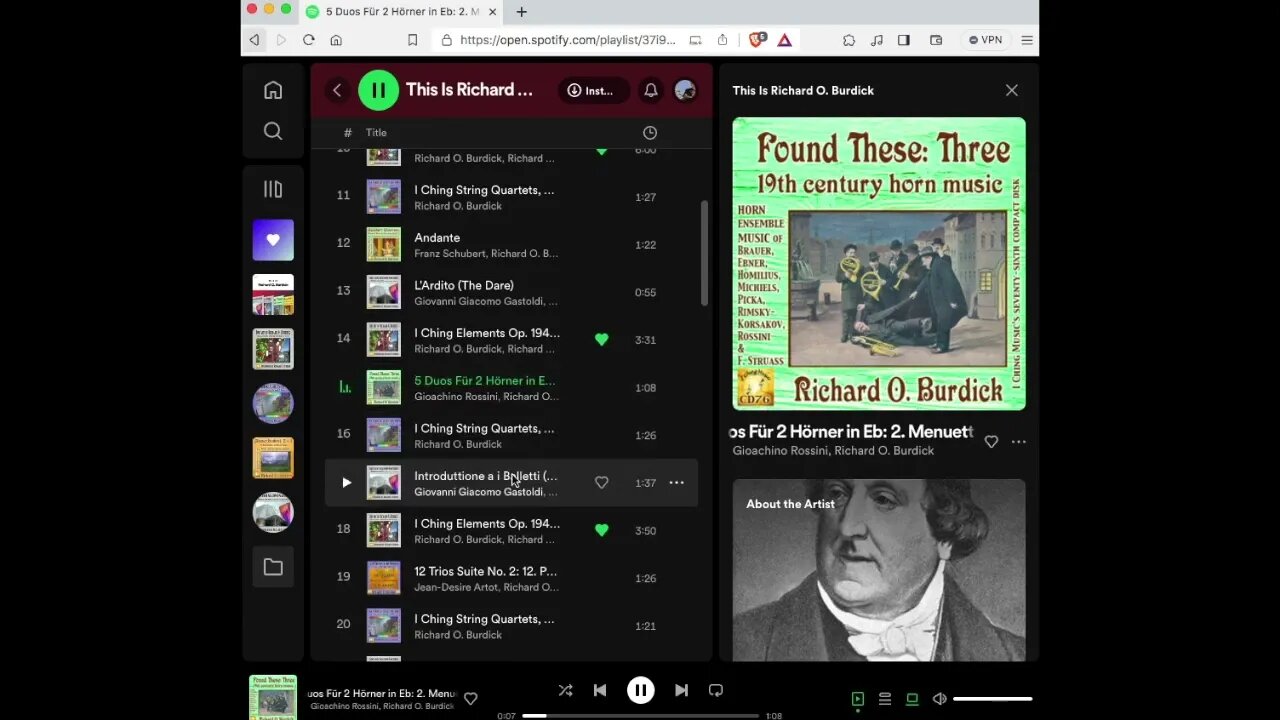The image size is (1280, 720).
Task: Open Liked Songs purple heart playlist
Action: (x=273, y=240)
